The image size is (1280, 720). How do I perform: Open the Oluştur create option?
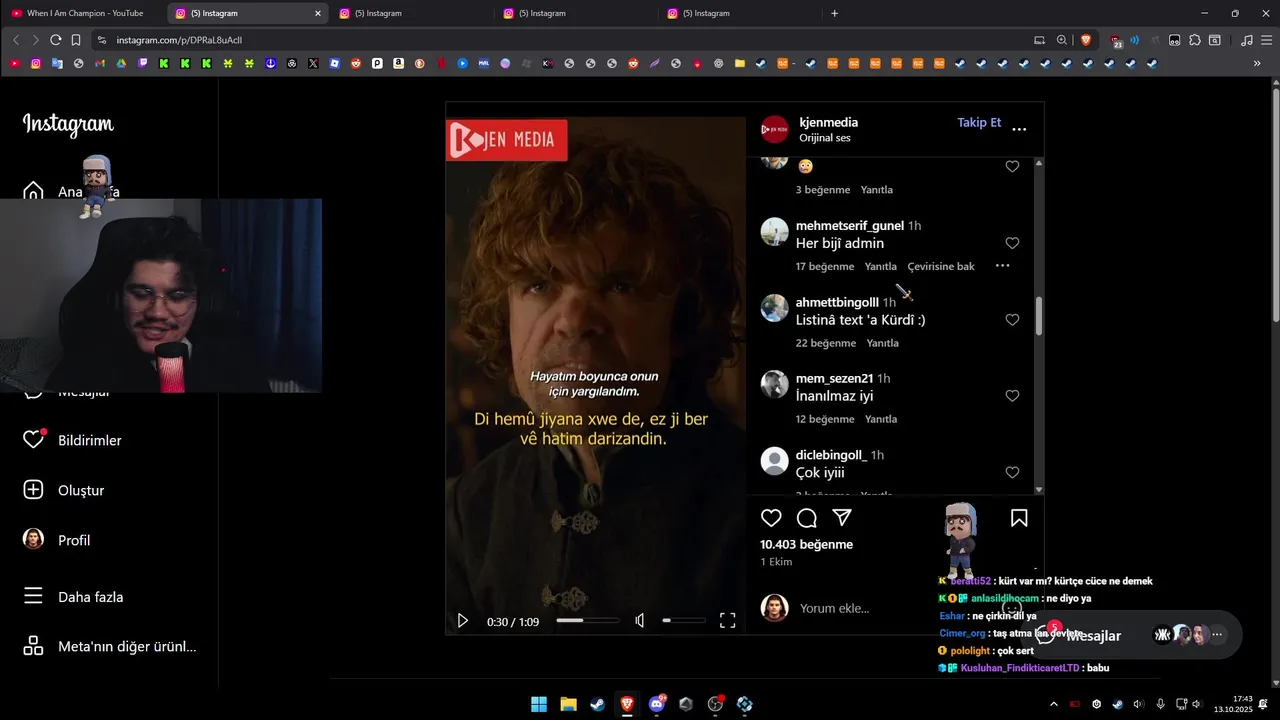[63, 490]
